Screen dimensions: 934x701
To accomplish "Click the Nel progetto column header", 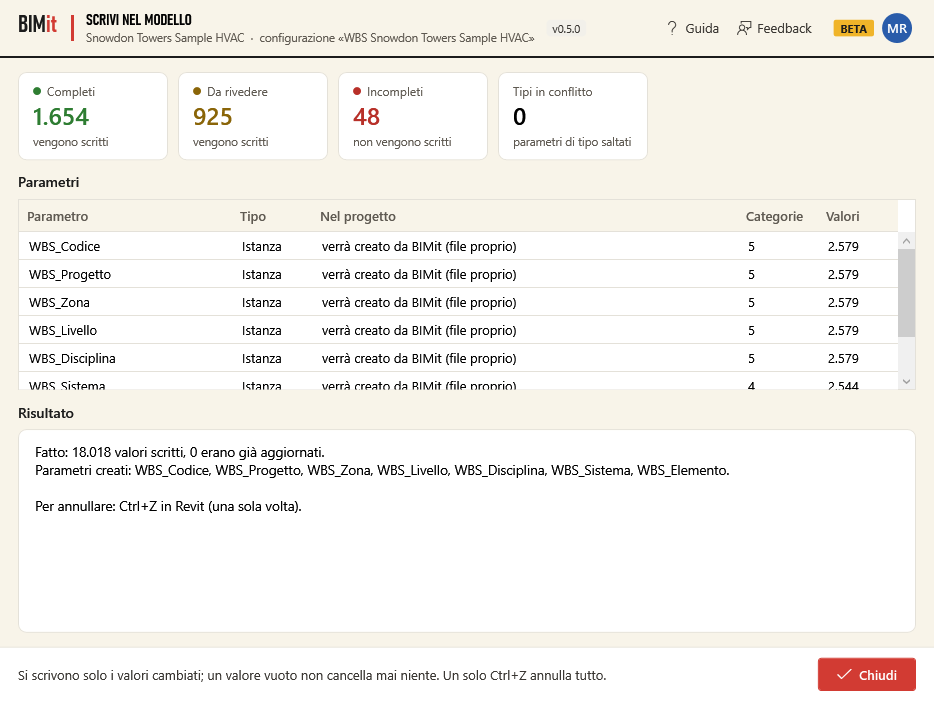I will 358,216.
